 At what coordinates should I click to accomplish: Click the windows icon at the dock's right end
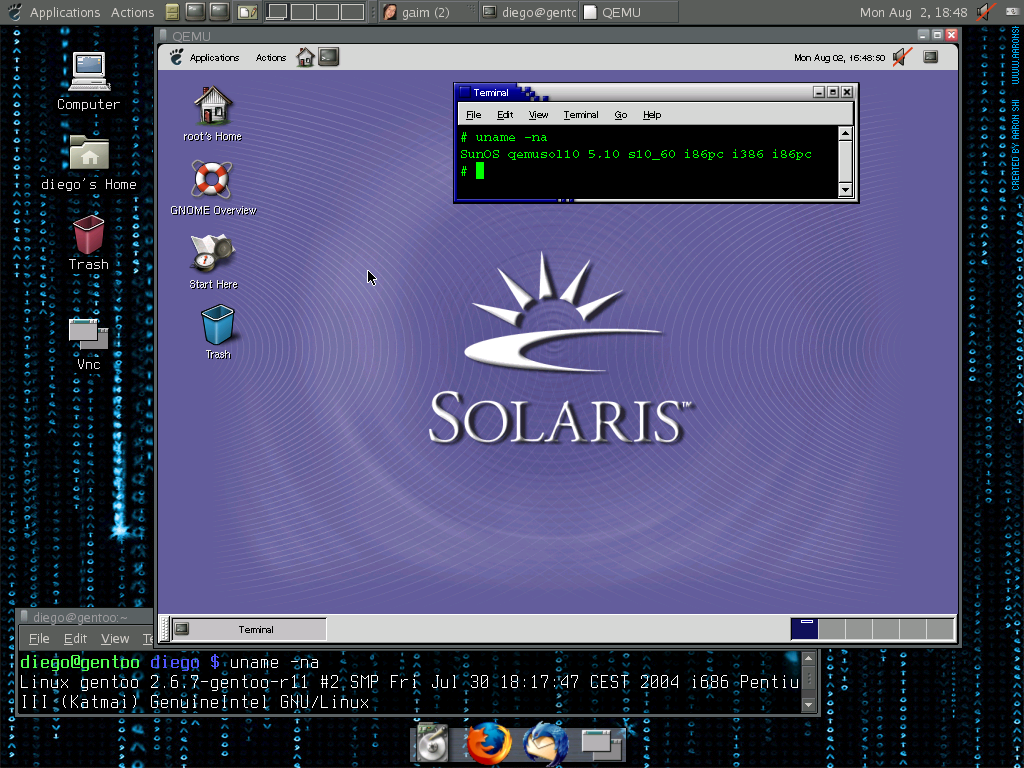coord(601,744)
